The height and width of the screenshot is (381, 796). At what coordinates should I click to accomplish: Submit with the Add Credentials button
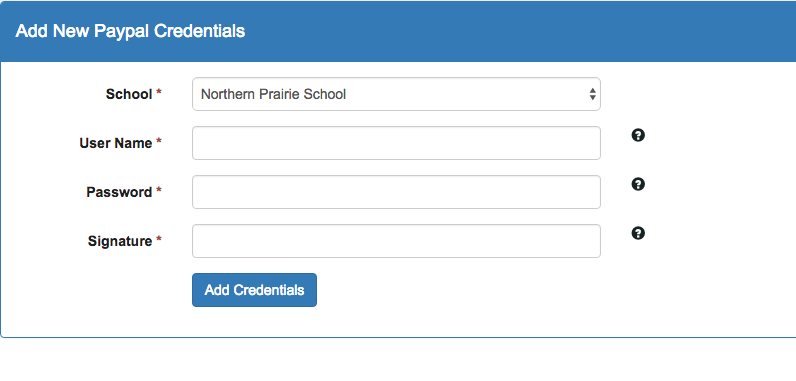coord(254,290)
